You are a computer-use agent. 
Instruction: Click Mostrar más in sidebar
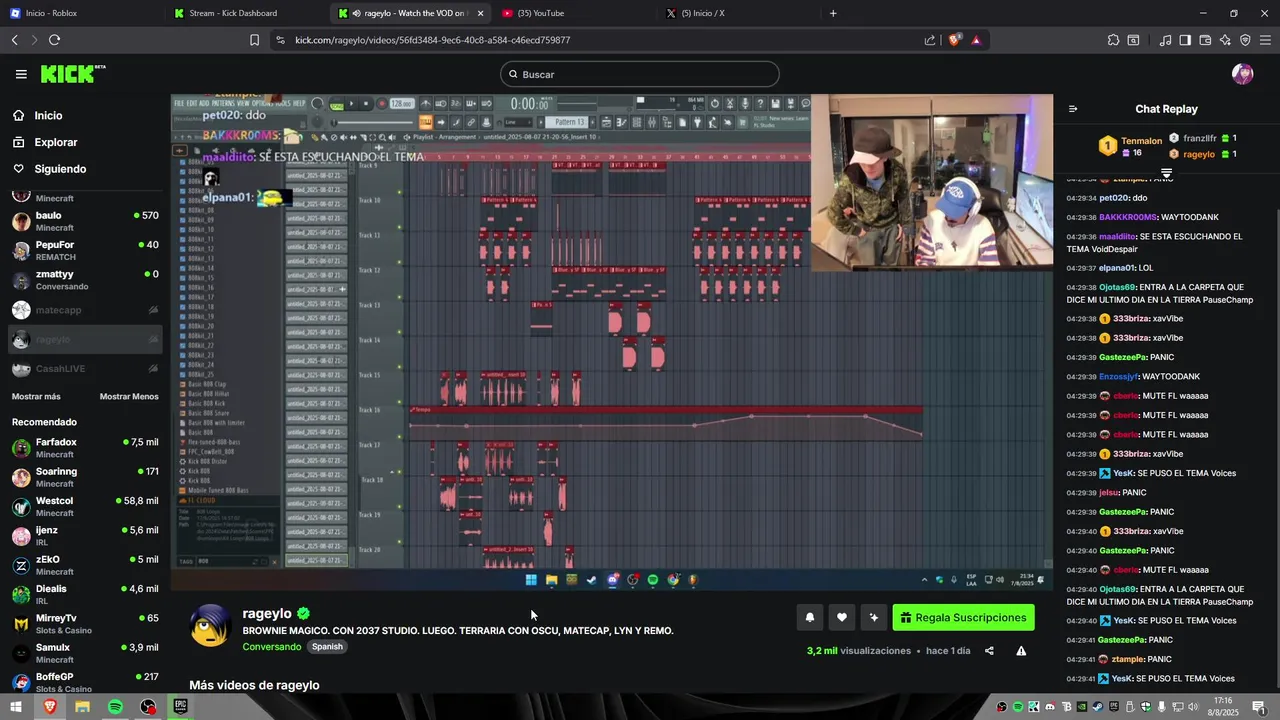(36, 397)
